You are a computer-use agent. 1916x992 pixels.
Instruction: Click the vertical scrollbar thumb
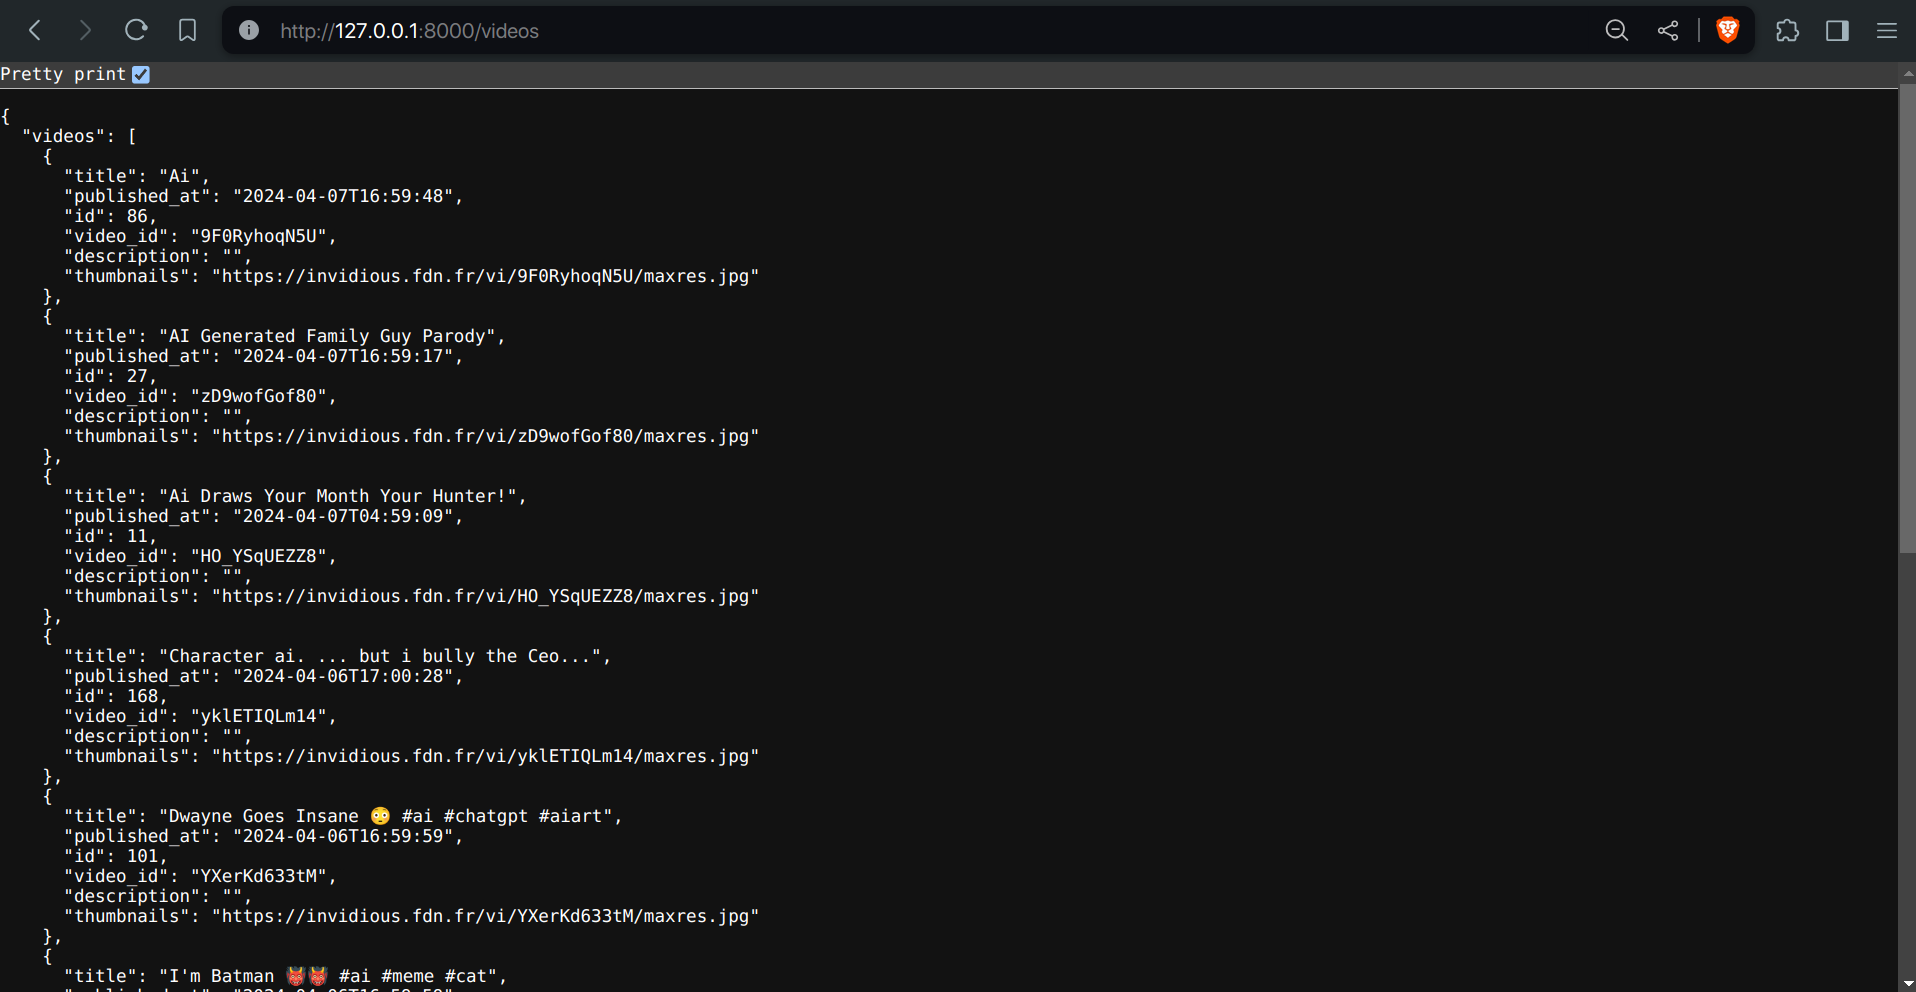pyautogui.click(x=1907, y=318)
